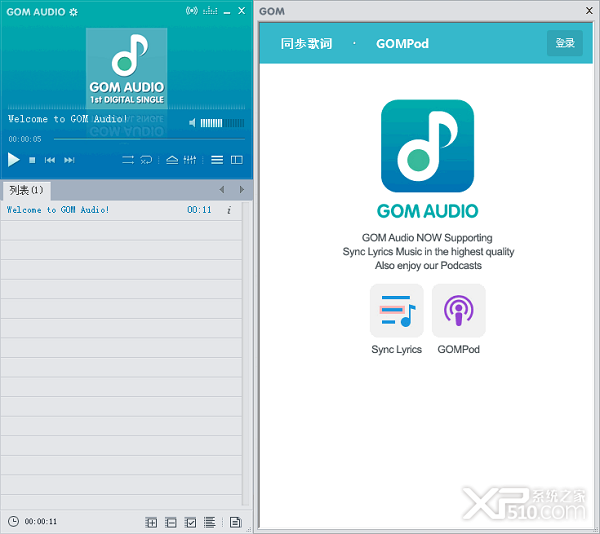Select the 'Welcome to GOM Audio!' playlist track
600x534 pixels.
point(121,210)
